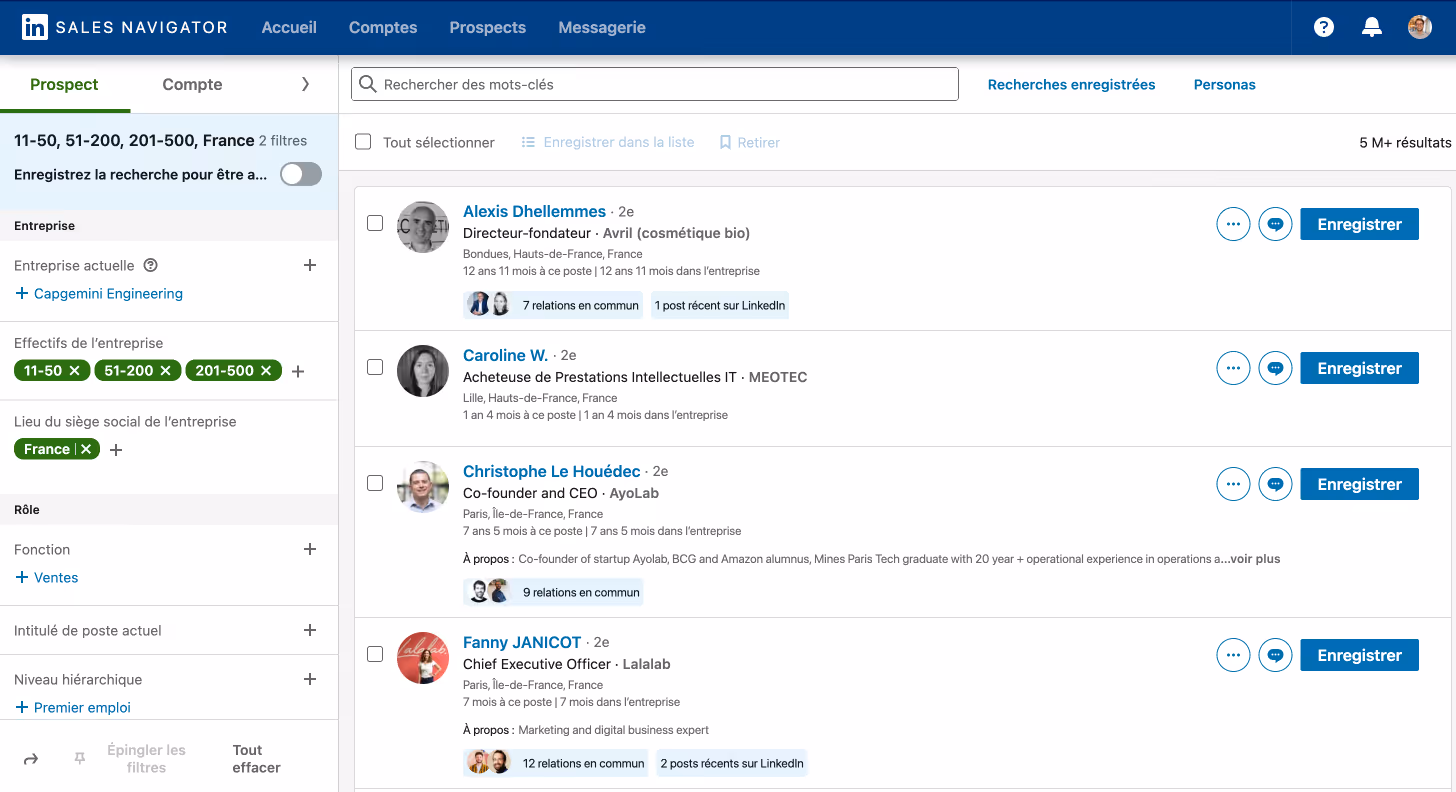Open more options for Fanny JANICOT
1456x792 pixels.
pyautogui.click(x=1233, y=655)
